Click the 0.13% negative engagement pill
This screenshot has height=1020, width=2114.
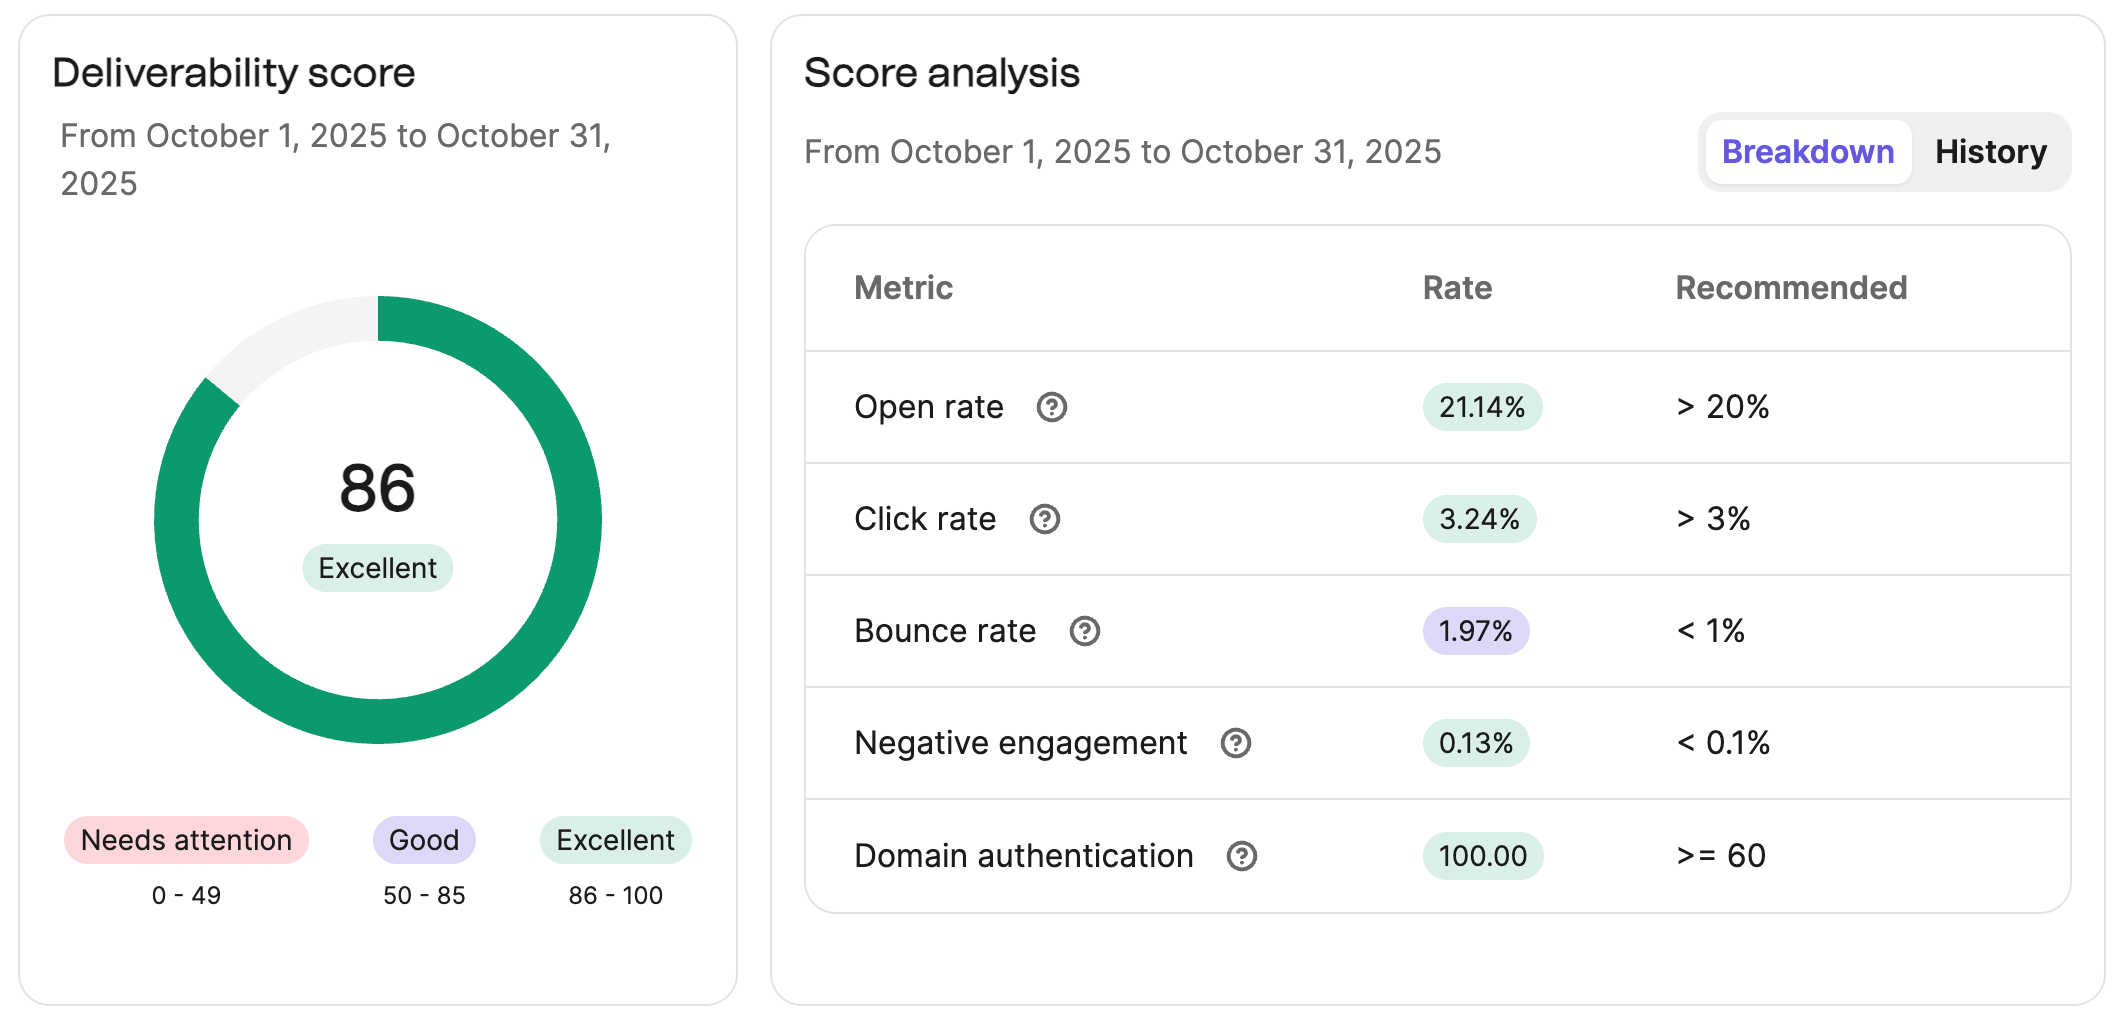pyautogui.click(x=1475, y=743)
